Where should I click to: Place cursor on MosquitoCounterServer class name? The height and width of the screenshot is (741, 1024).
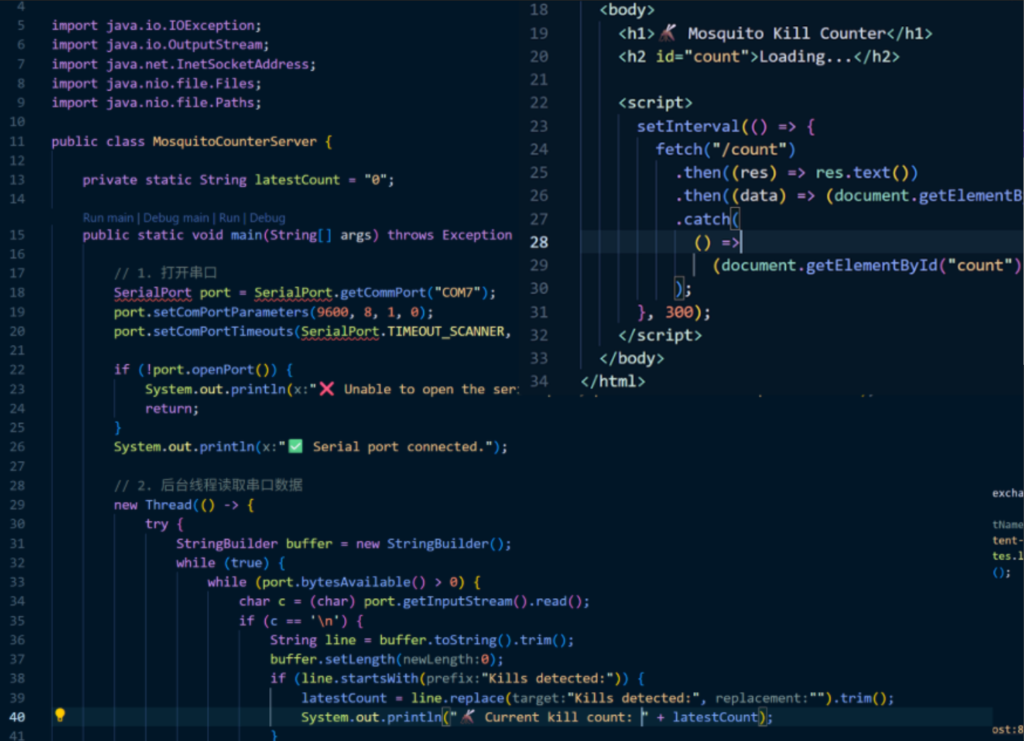point(234,142)
